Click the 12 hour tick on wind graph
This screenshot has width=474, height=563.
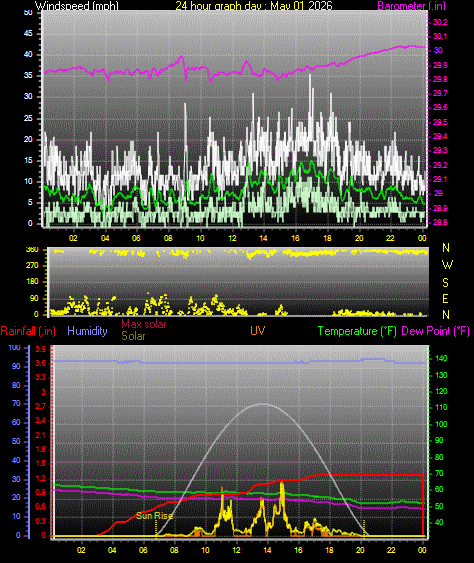[x=232, y=238]
